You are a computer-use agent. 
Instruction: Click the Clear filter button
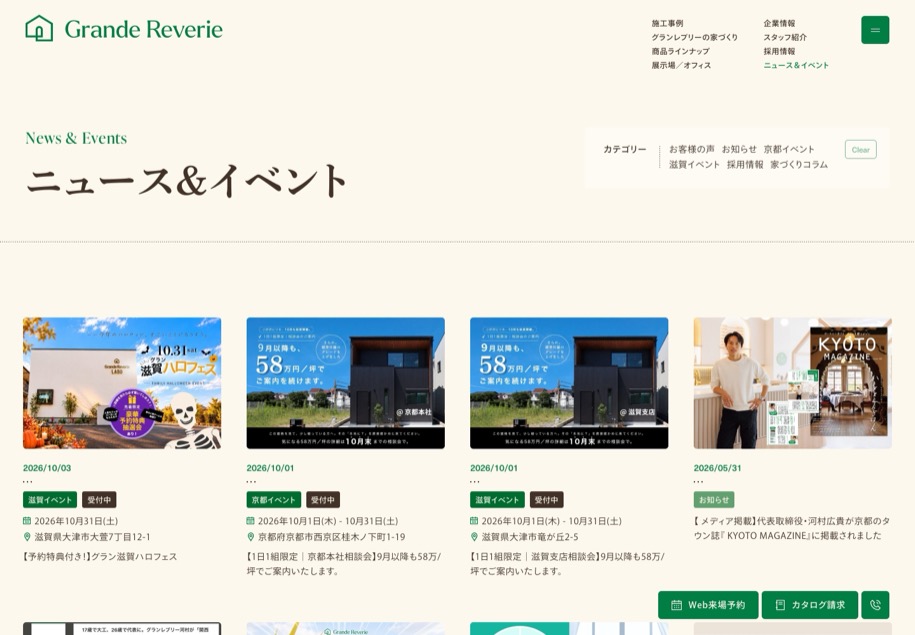[x=861, y=149]
